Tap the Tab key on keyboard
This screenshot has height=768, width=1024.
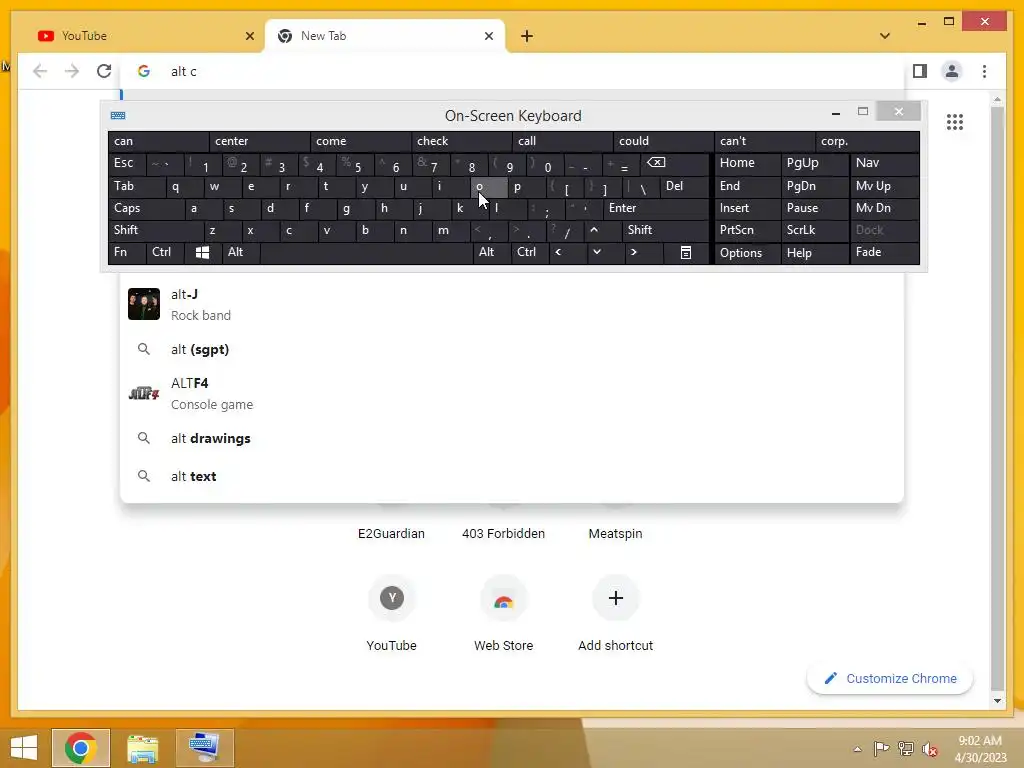(x=136, y=186)
